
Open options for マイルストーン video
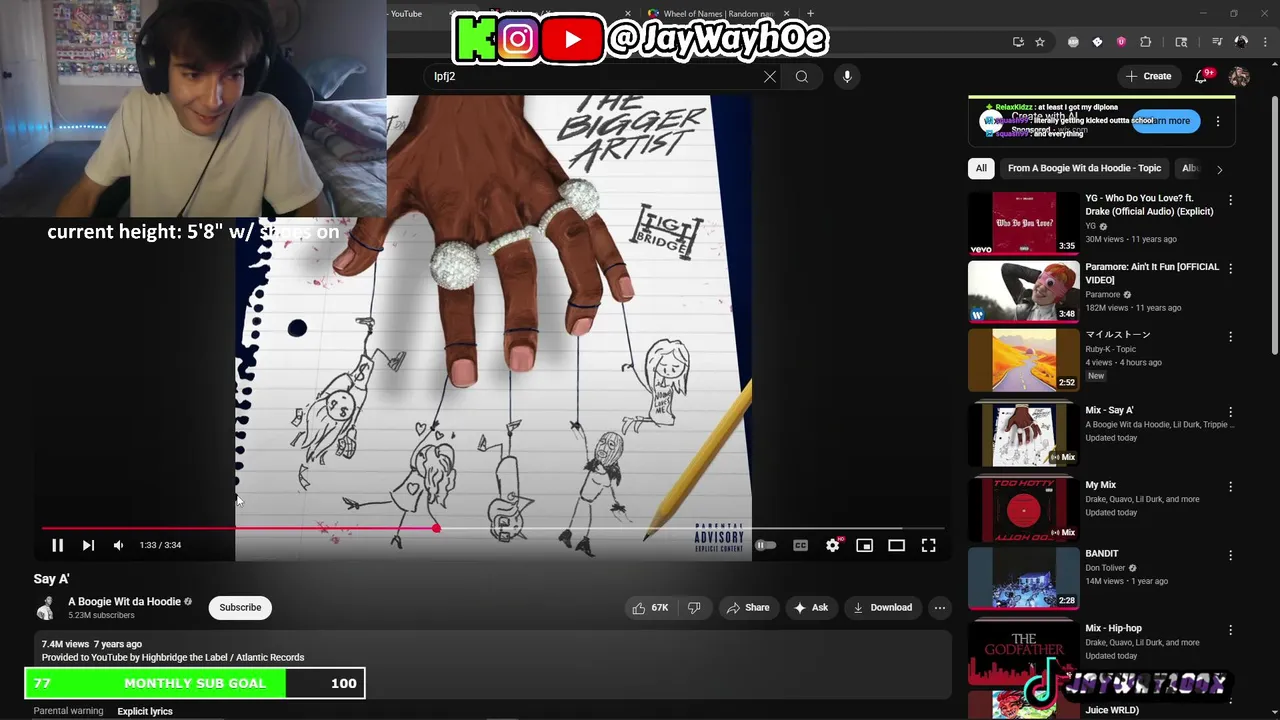point(1231,337)
